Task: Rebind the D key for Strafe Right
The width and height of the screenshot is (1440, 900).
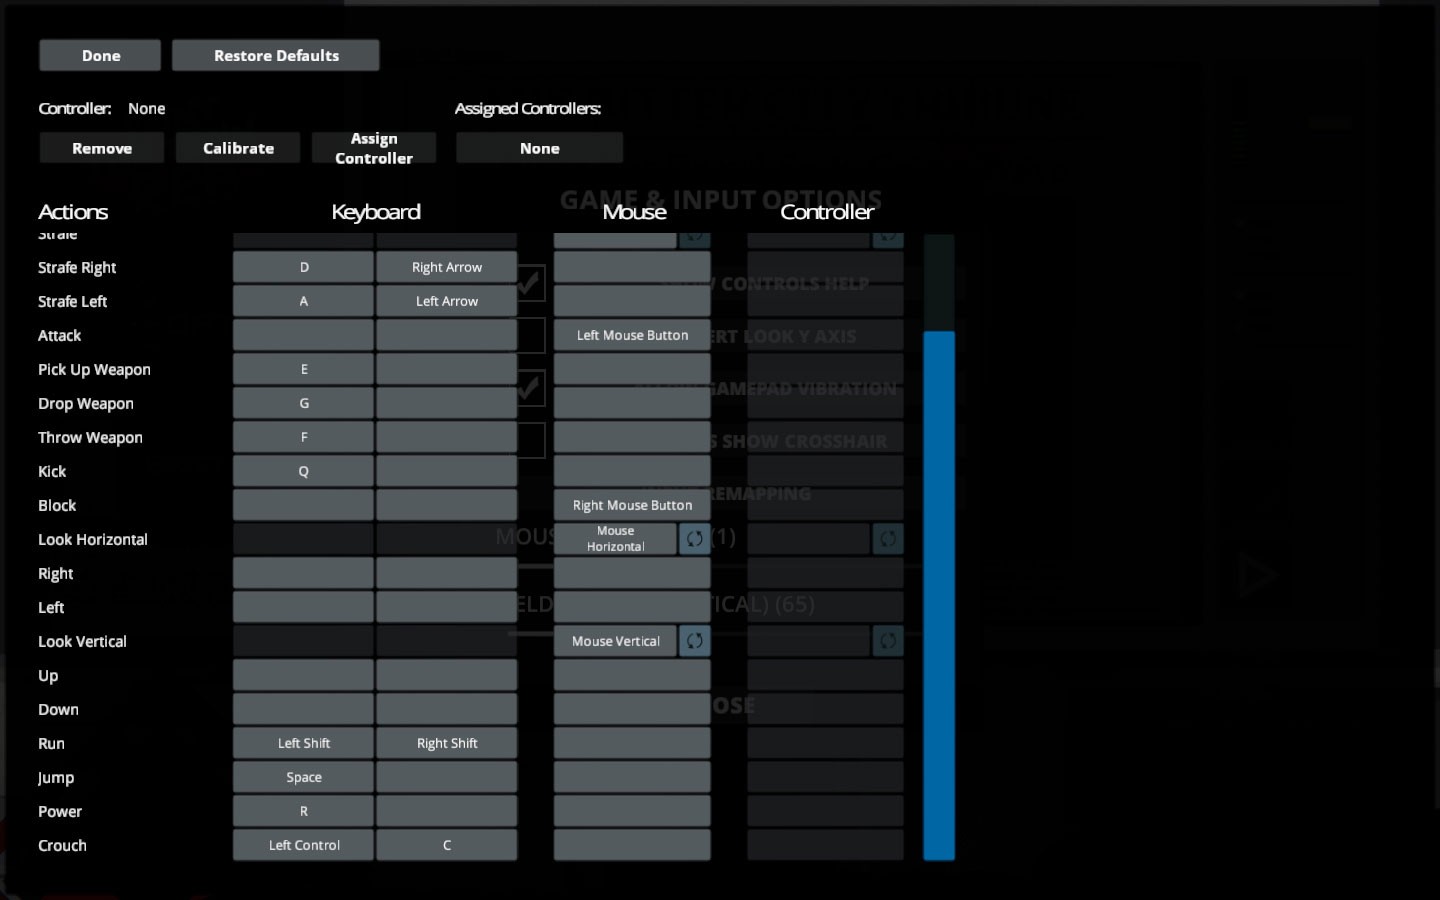Action: pos(303,267)
